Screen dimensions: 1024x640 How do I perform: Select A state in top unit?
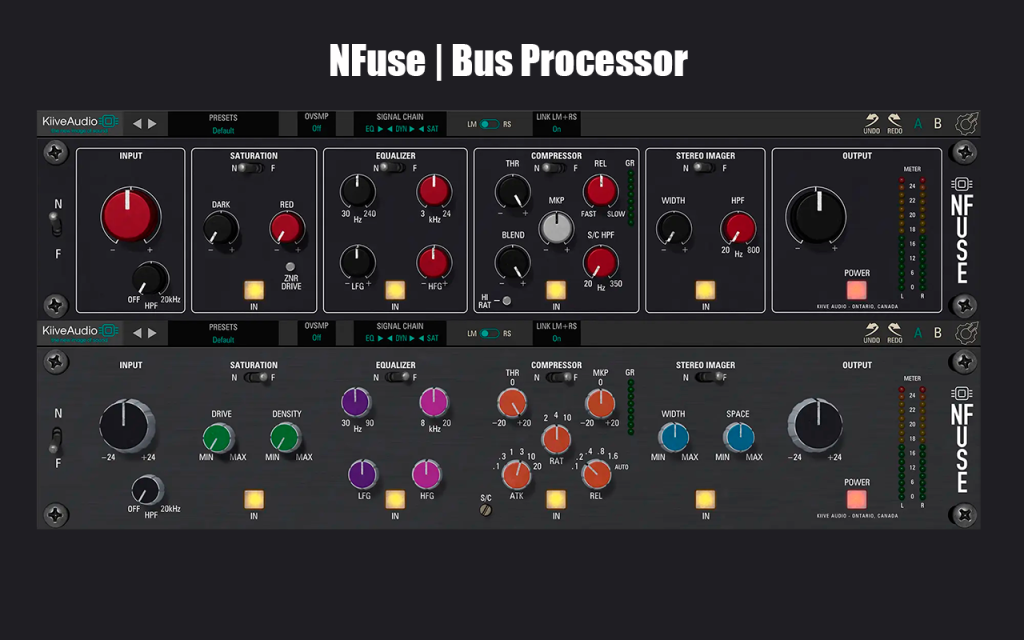(918, 123)
